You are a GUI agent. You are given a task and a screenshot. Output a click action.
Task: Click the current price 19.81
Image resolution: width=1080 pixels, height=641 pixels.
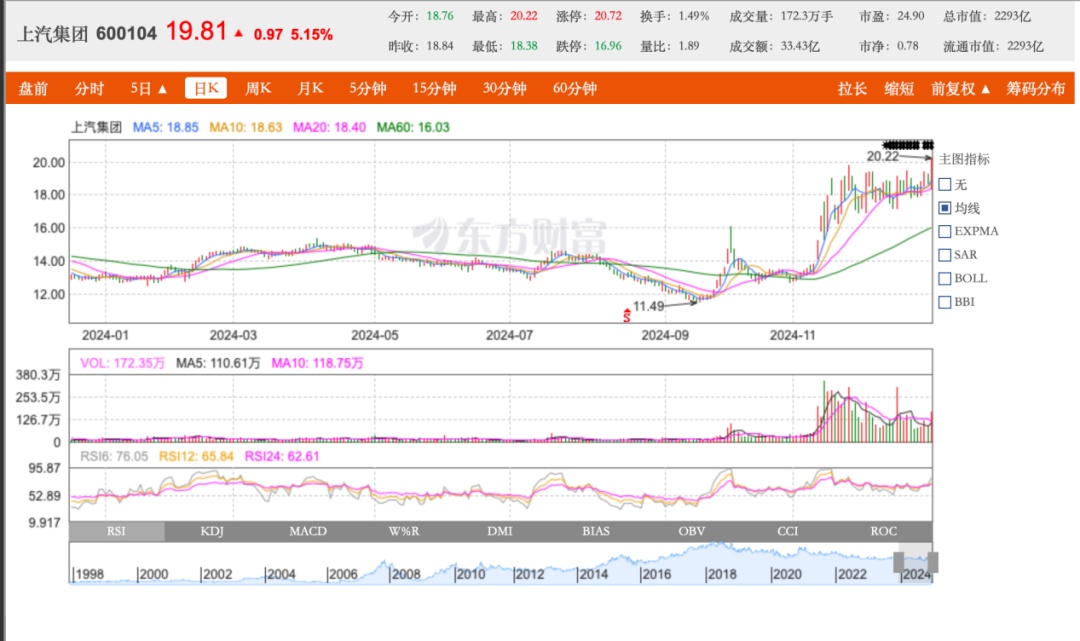click(x=196, y=31)
